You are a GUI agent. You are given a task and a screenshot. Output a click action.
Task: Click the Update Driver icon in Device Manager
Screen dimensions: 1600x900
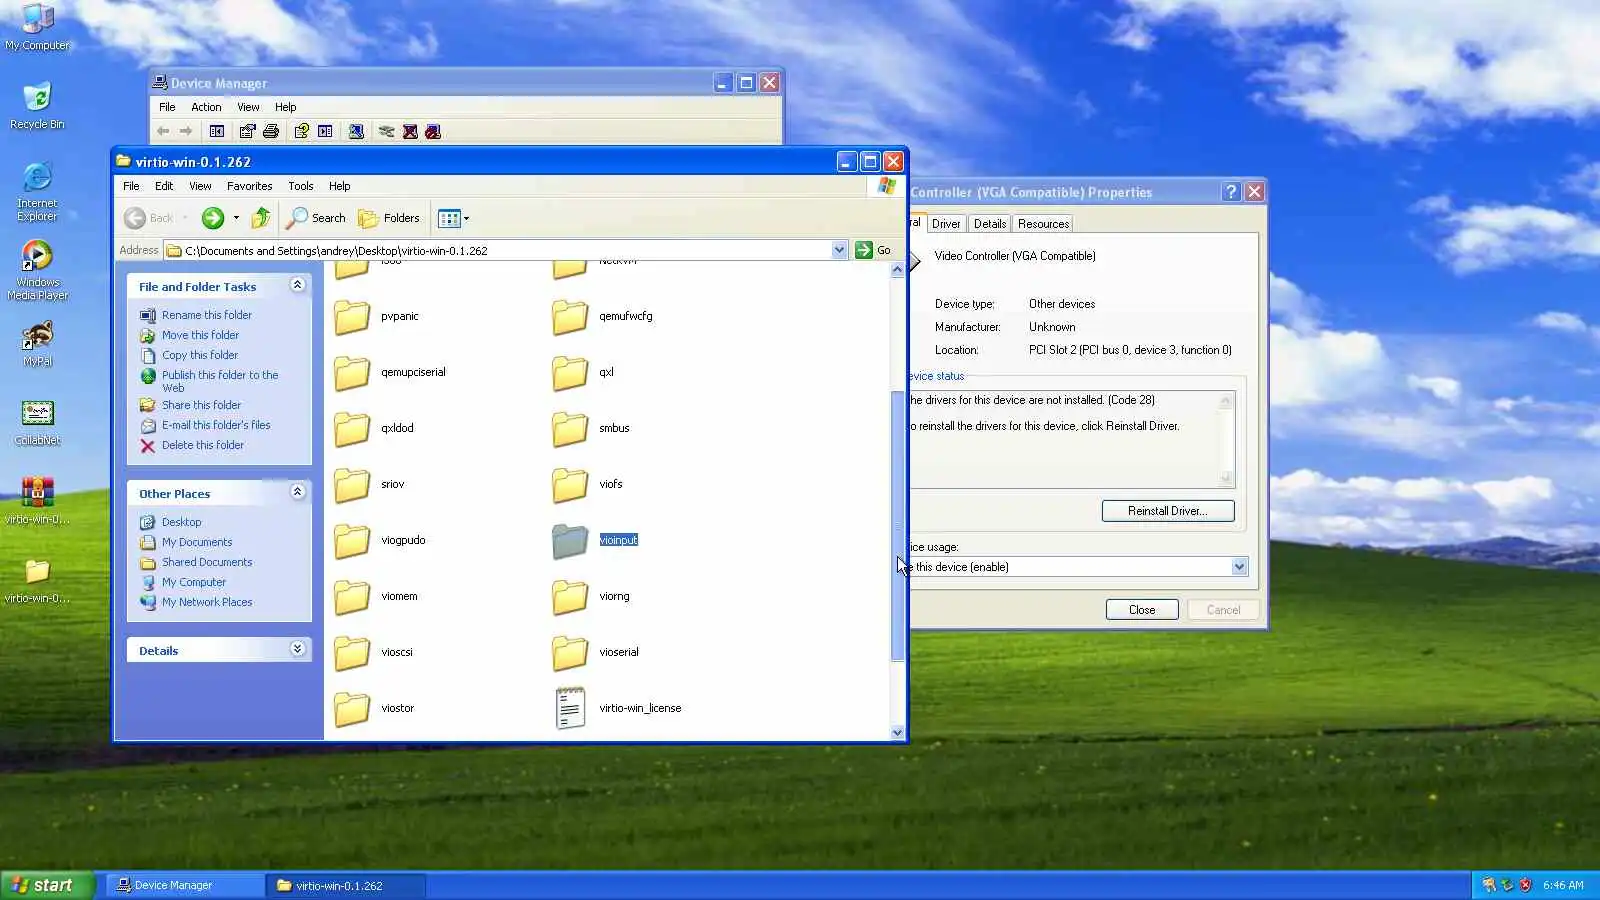tap(386, 131)
